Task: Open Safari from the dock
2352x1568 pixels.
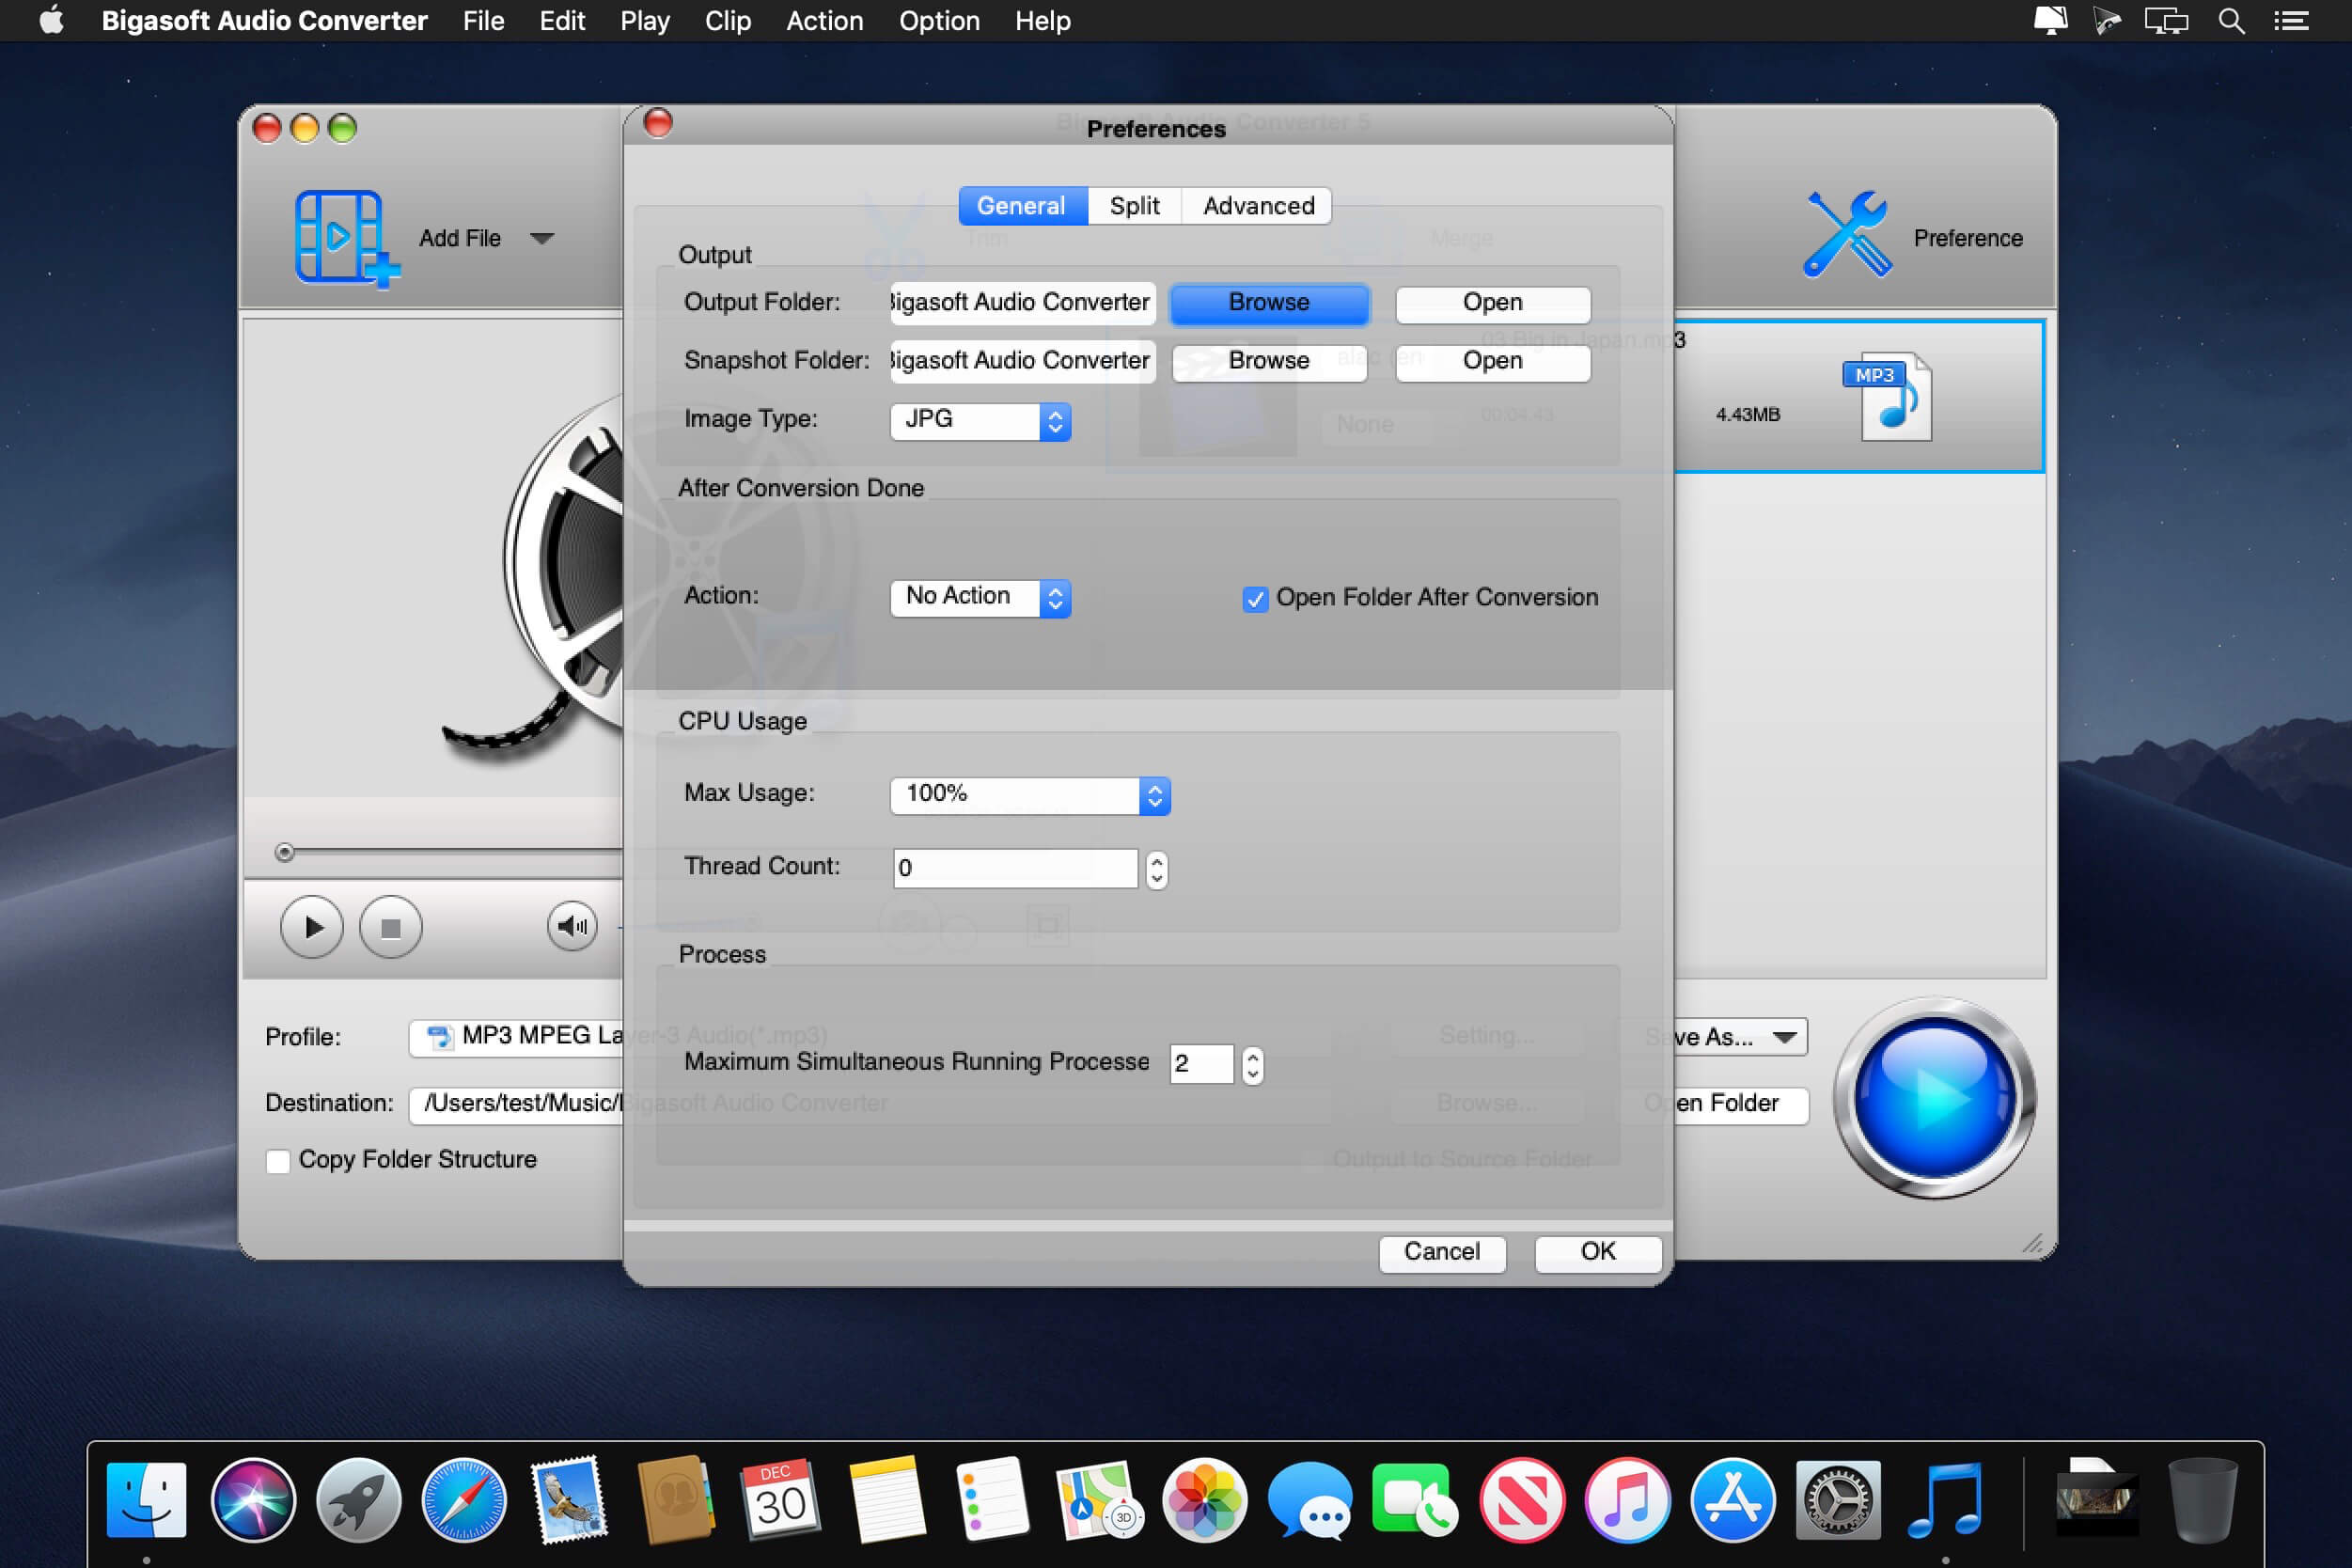Action: (x=464, y=1500)
